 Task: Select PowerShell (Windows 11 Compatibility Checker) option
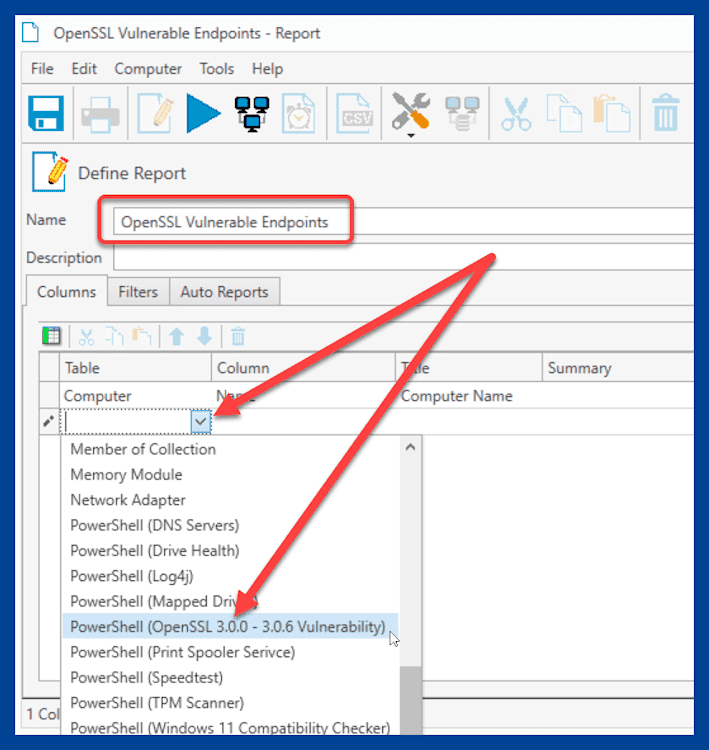[x=230, y=728]
